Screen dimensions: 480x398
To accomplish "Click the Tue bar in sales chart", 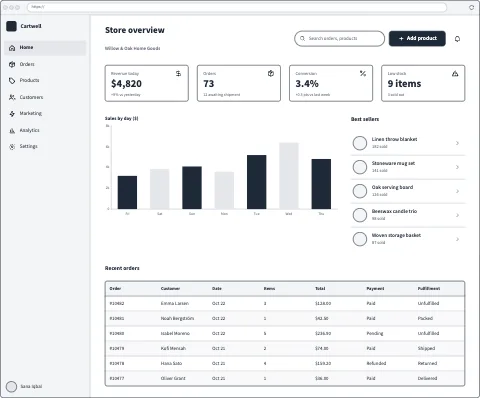I will [257, 182].
